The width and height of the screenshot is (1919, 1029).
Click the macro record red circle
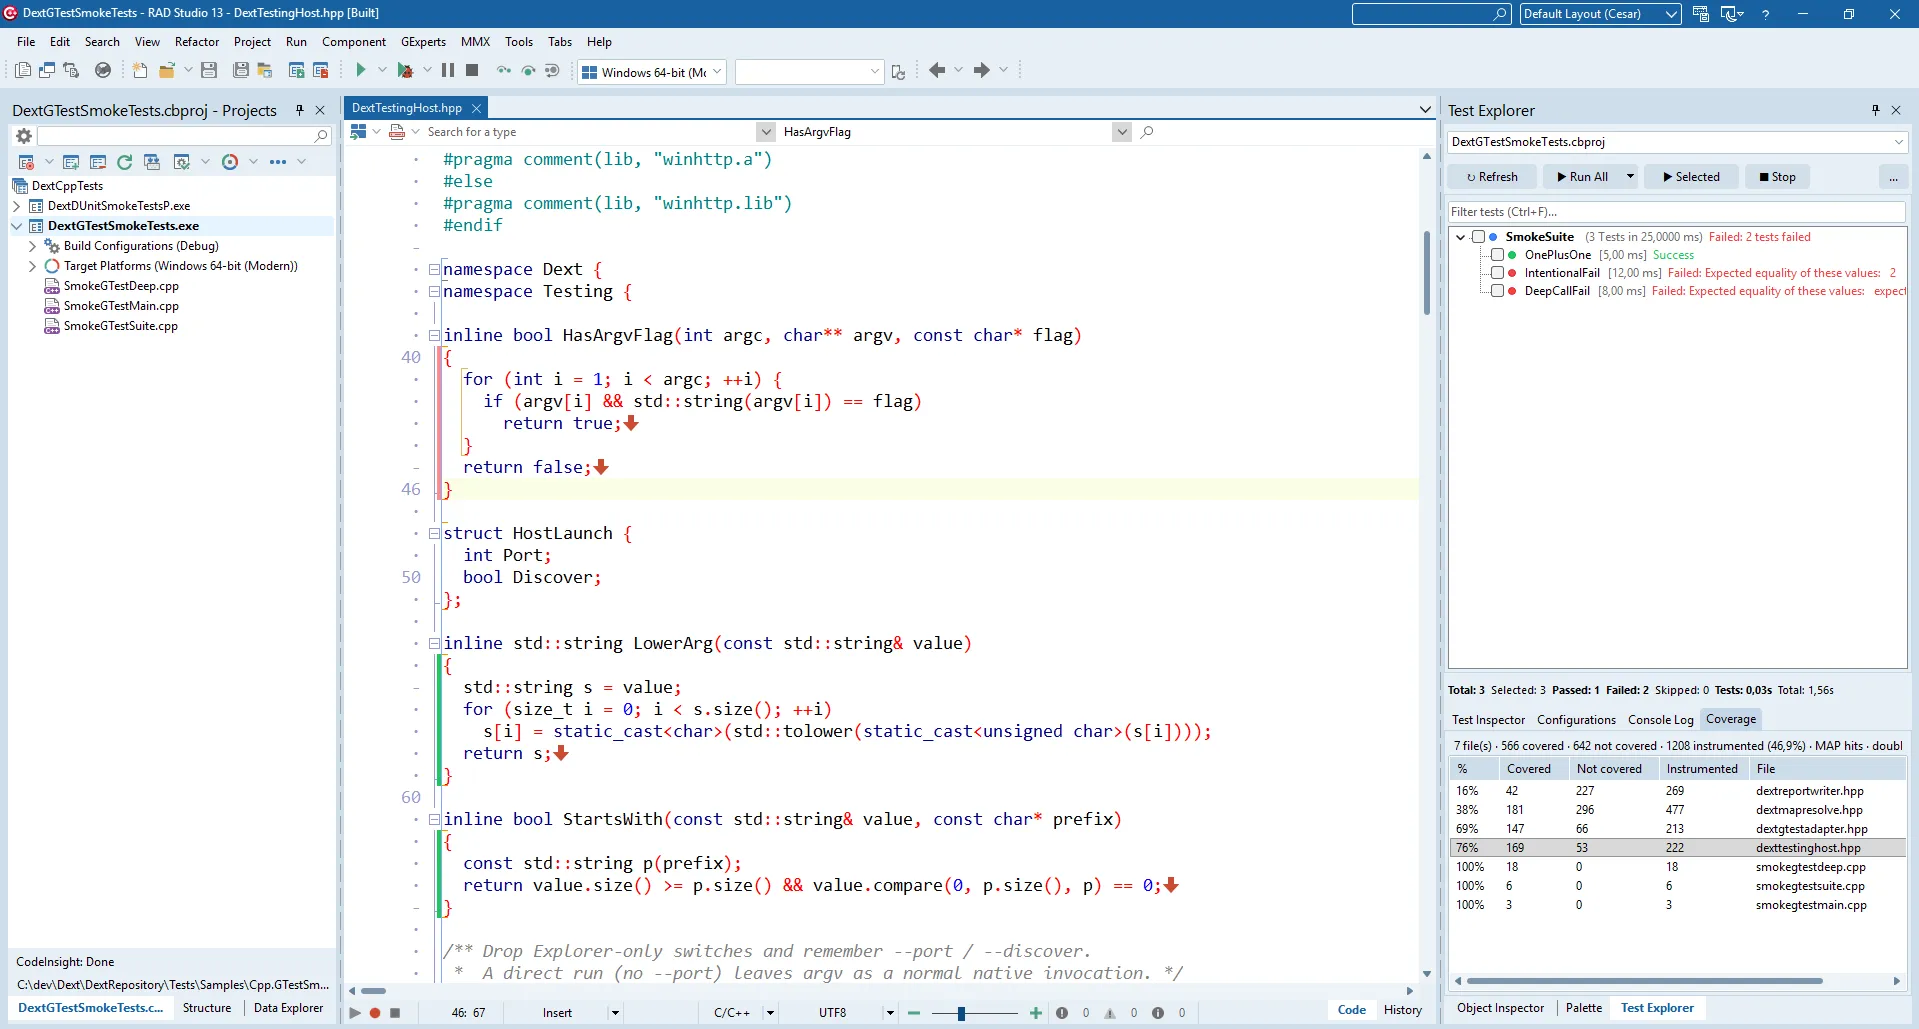pyautogui.click(x=375, y=1013)
